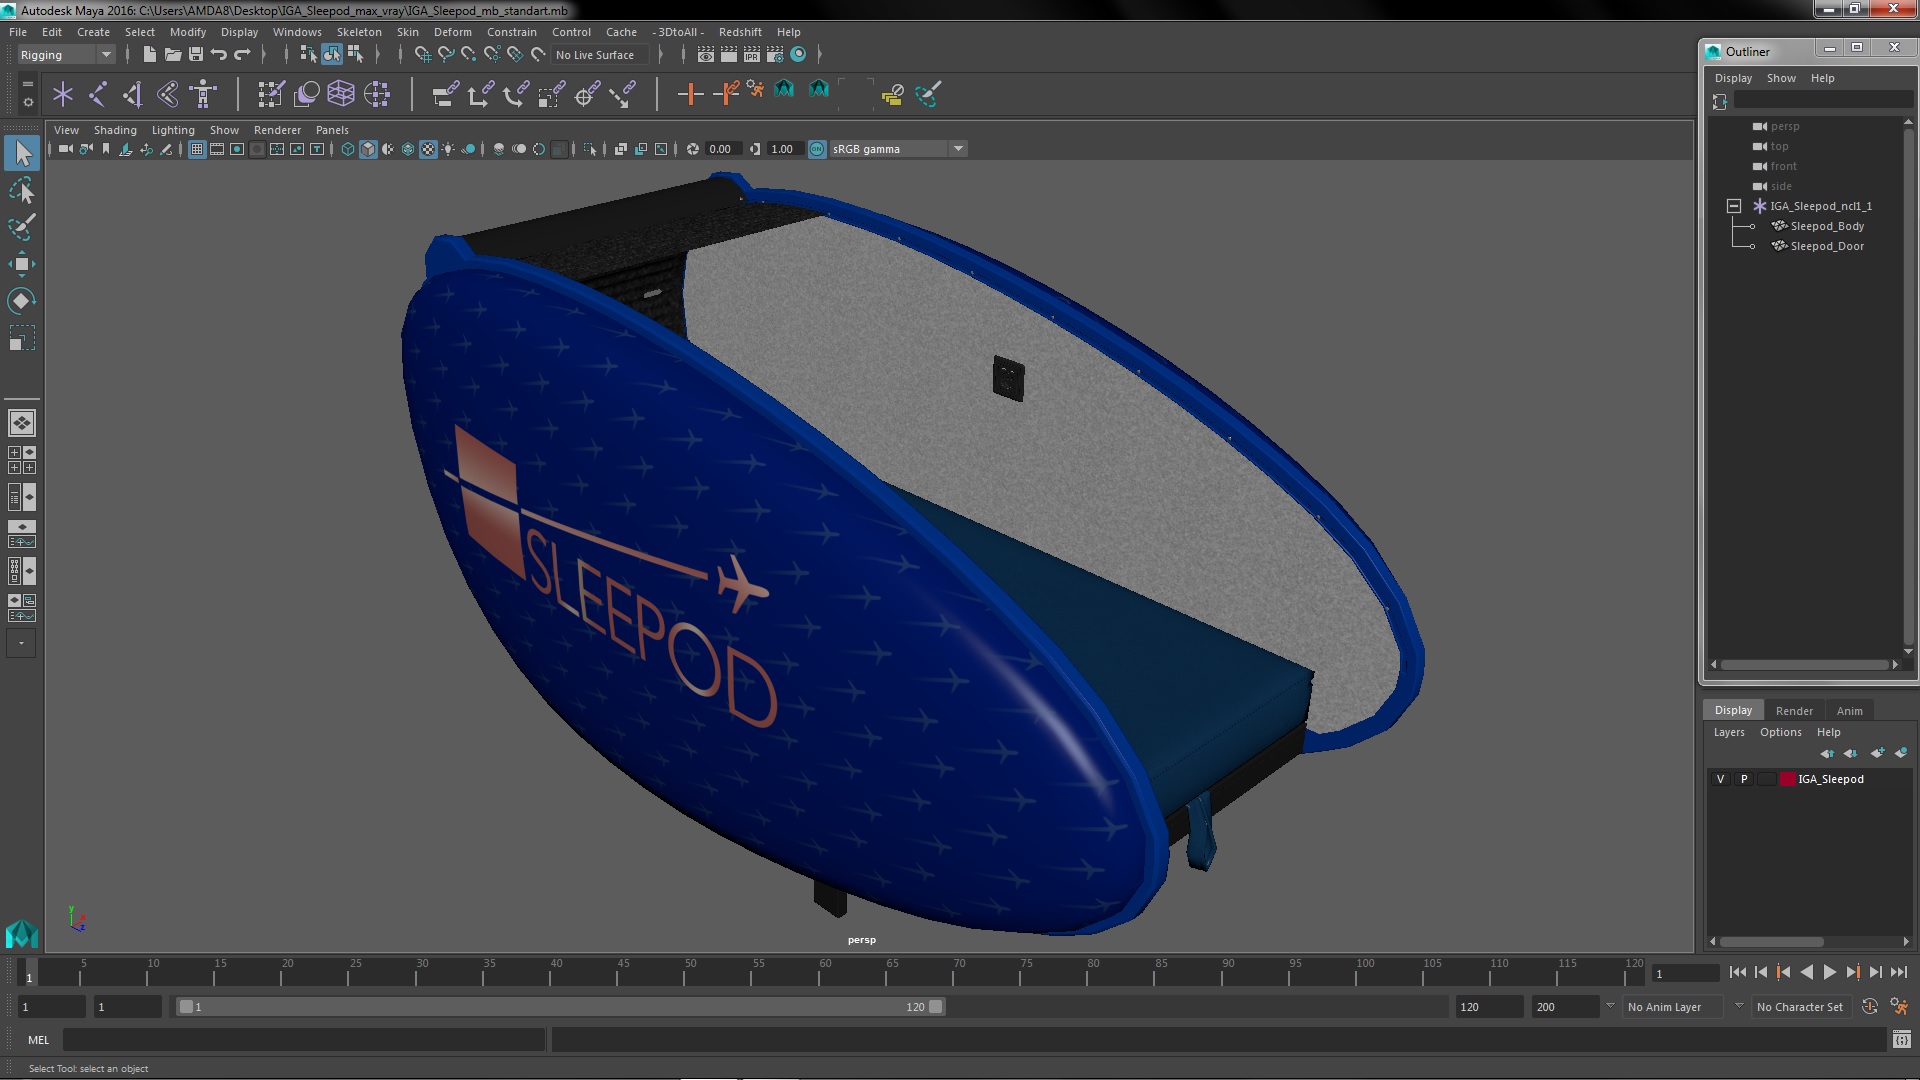Viewport: 1920px width, 1080px height.
Task: Switch to the Anim layer tab
Action: pos(1849,711)
